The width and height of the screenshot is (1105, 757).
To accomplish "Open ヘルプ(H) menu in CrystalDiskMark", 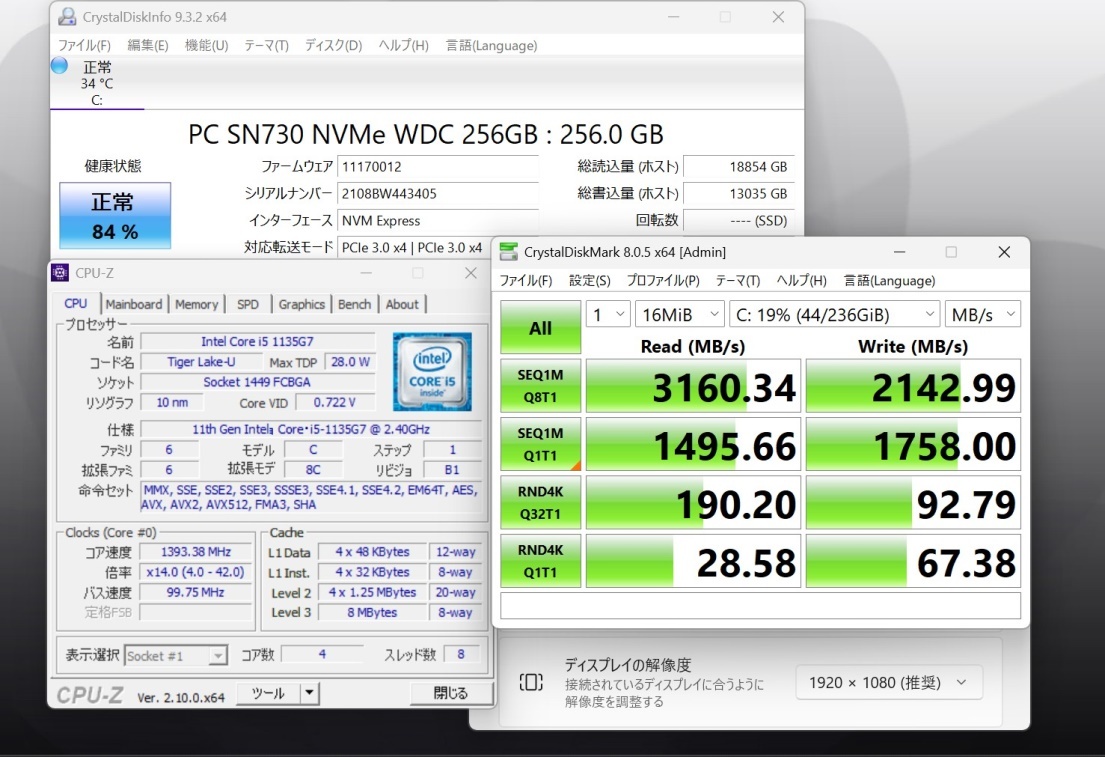I will [x=801, y=281].
